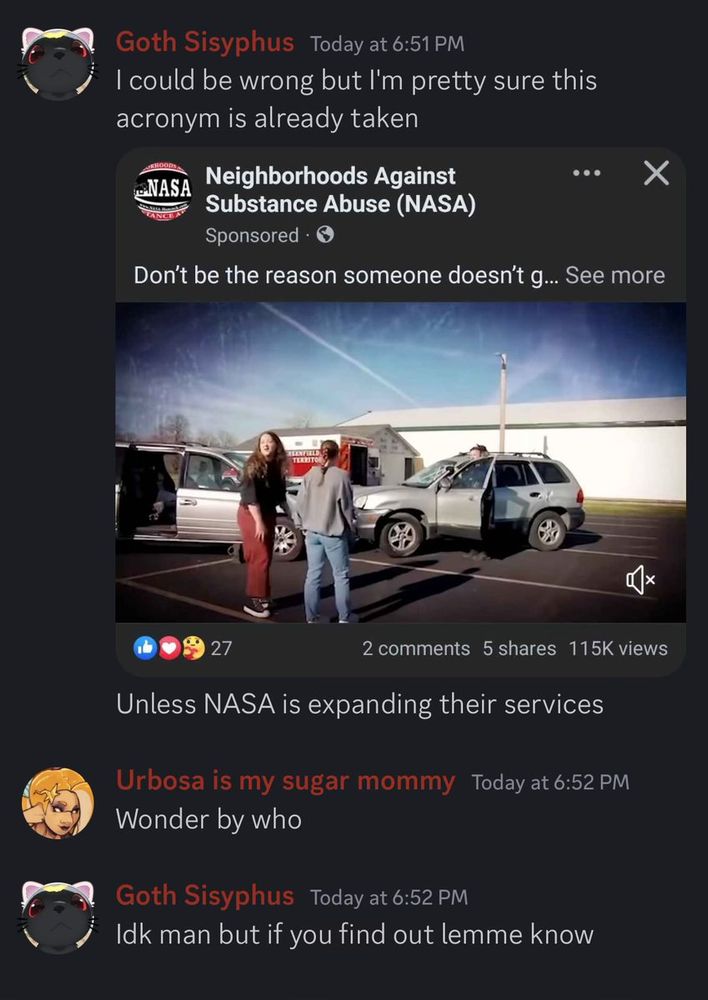
Task: Click the blue thumbs-up like reaction icon
Action: click(145, 648)
